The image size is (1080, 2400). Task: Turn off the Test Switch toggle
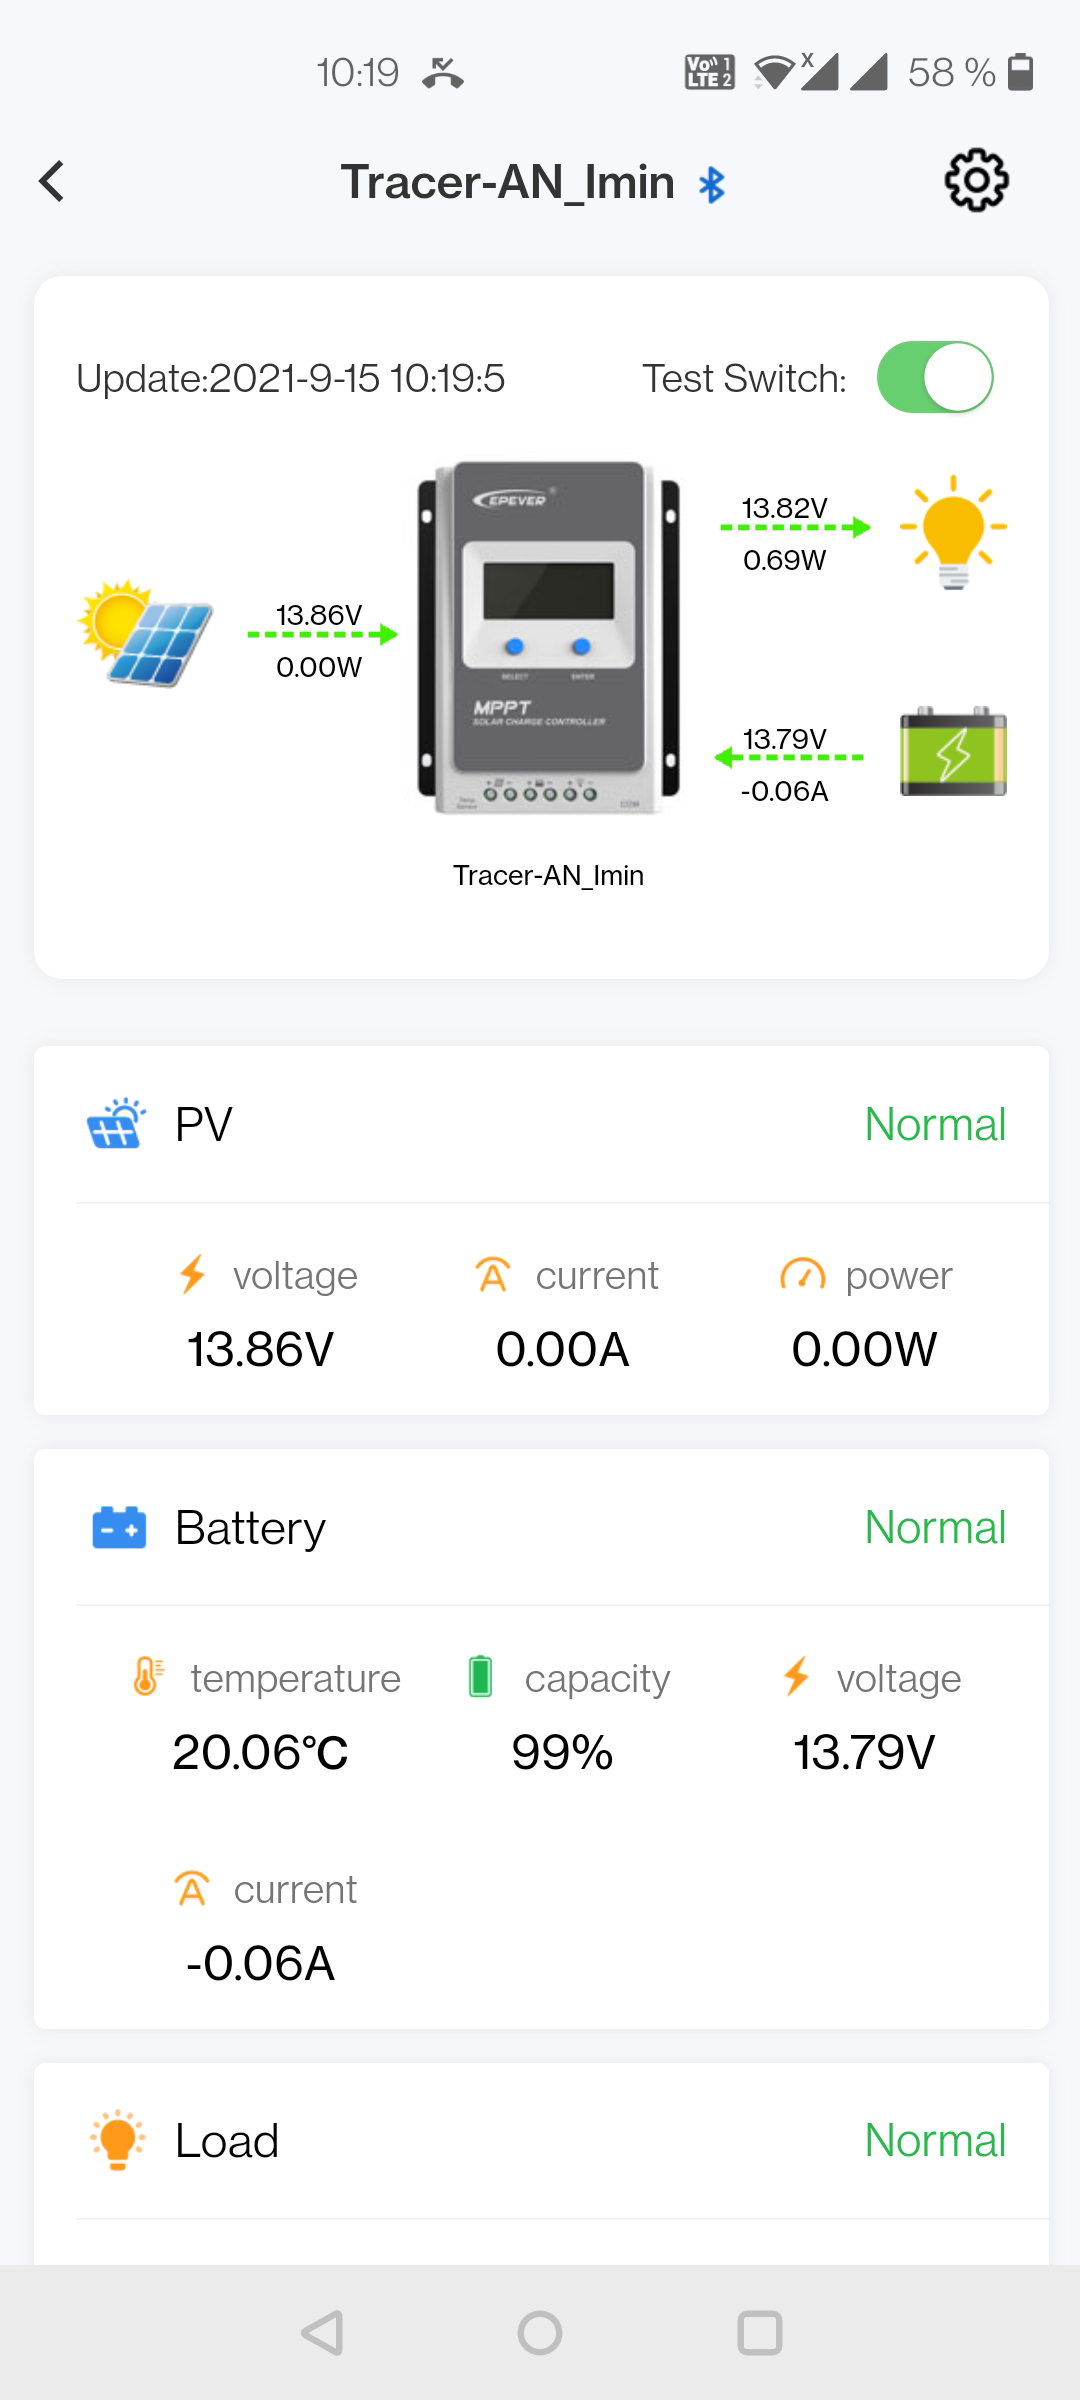934,378
